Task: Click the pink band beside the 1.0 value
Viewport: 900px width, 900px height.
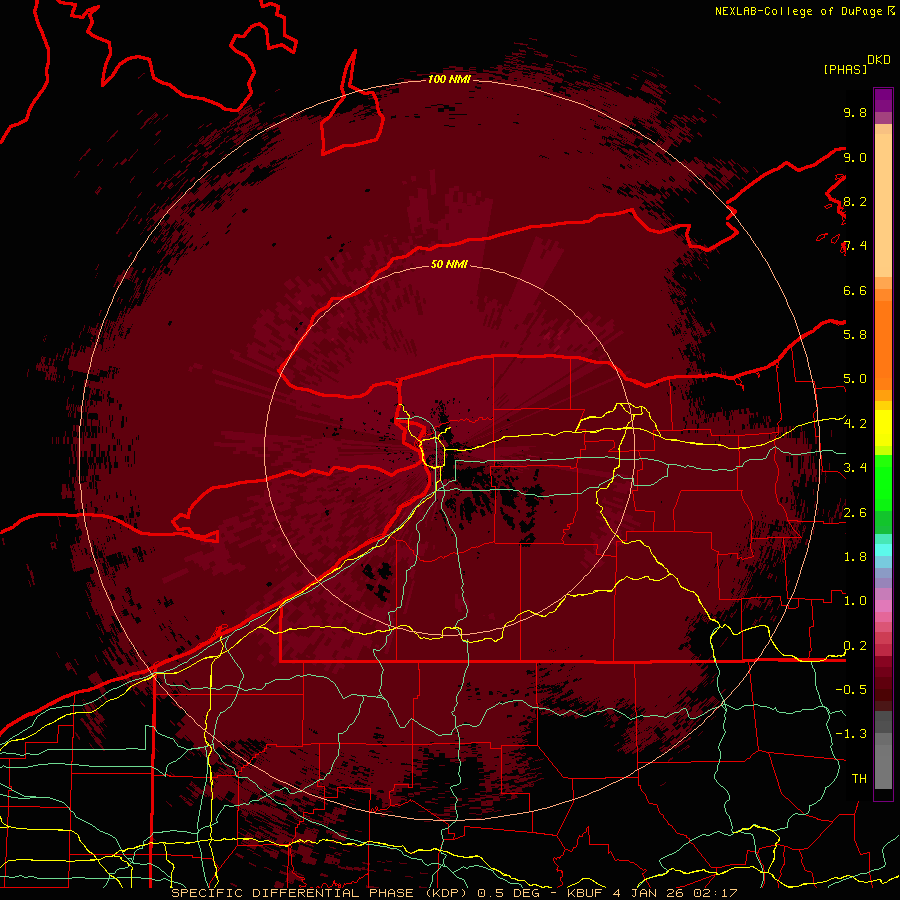Action: pos(883,606)
